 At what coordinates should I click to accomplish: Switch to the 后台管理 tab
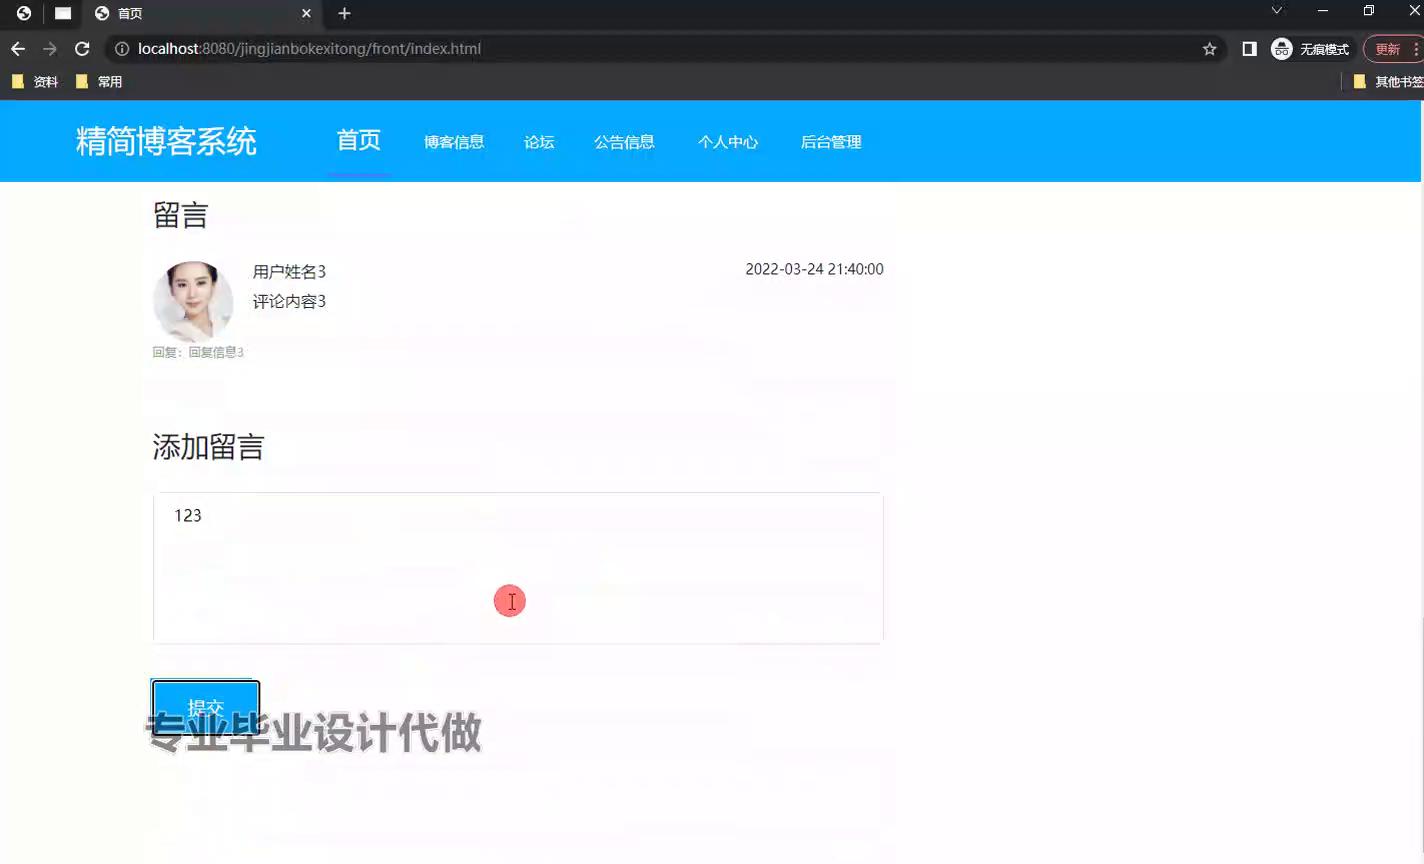(x=831, y=142)
